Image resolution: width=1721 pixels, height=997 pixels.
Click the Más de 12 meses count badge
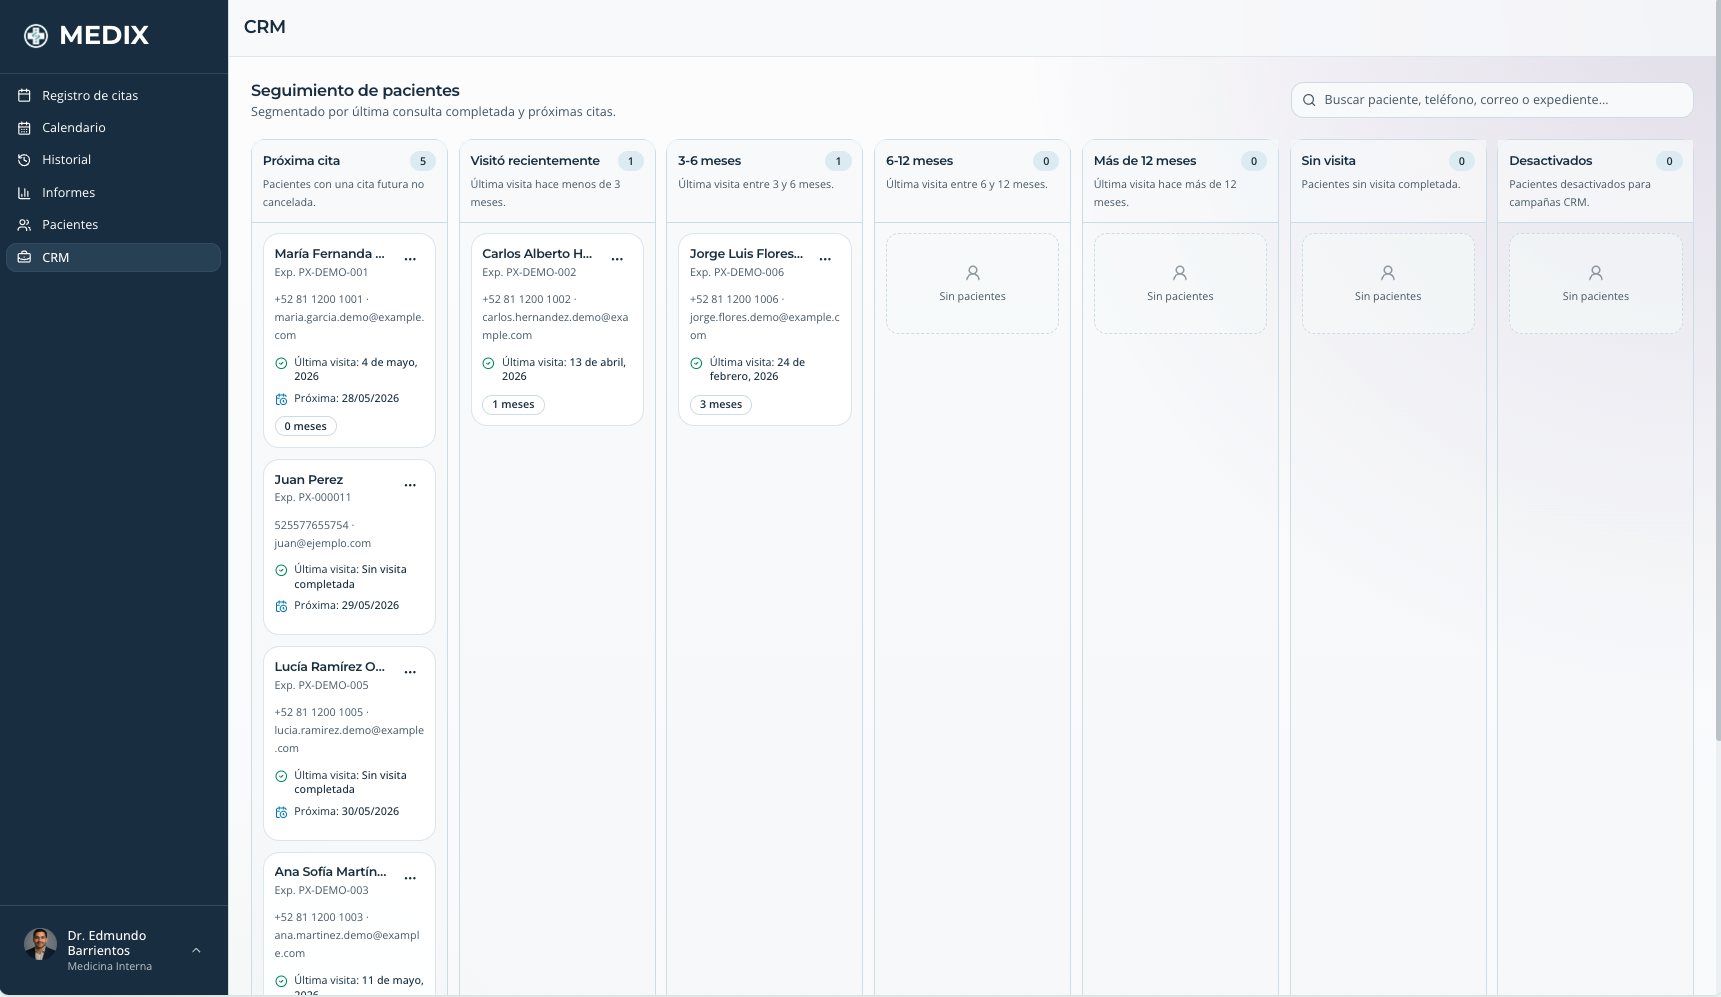(1254, 161)
